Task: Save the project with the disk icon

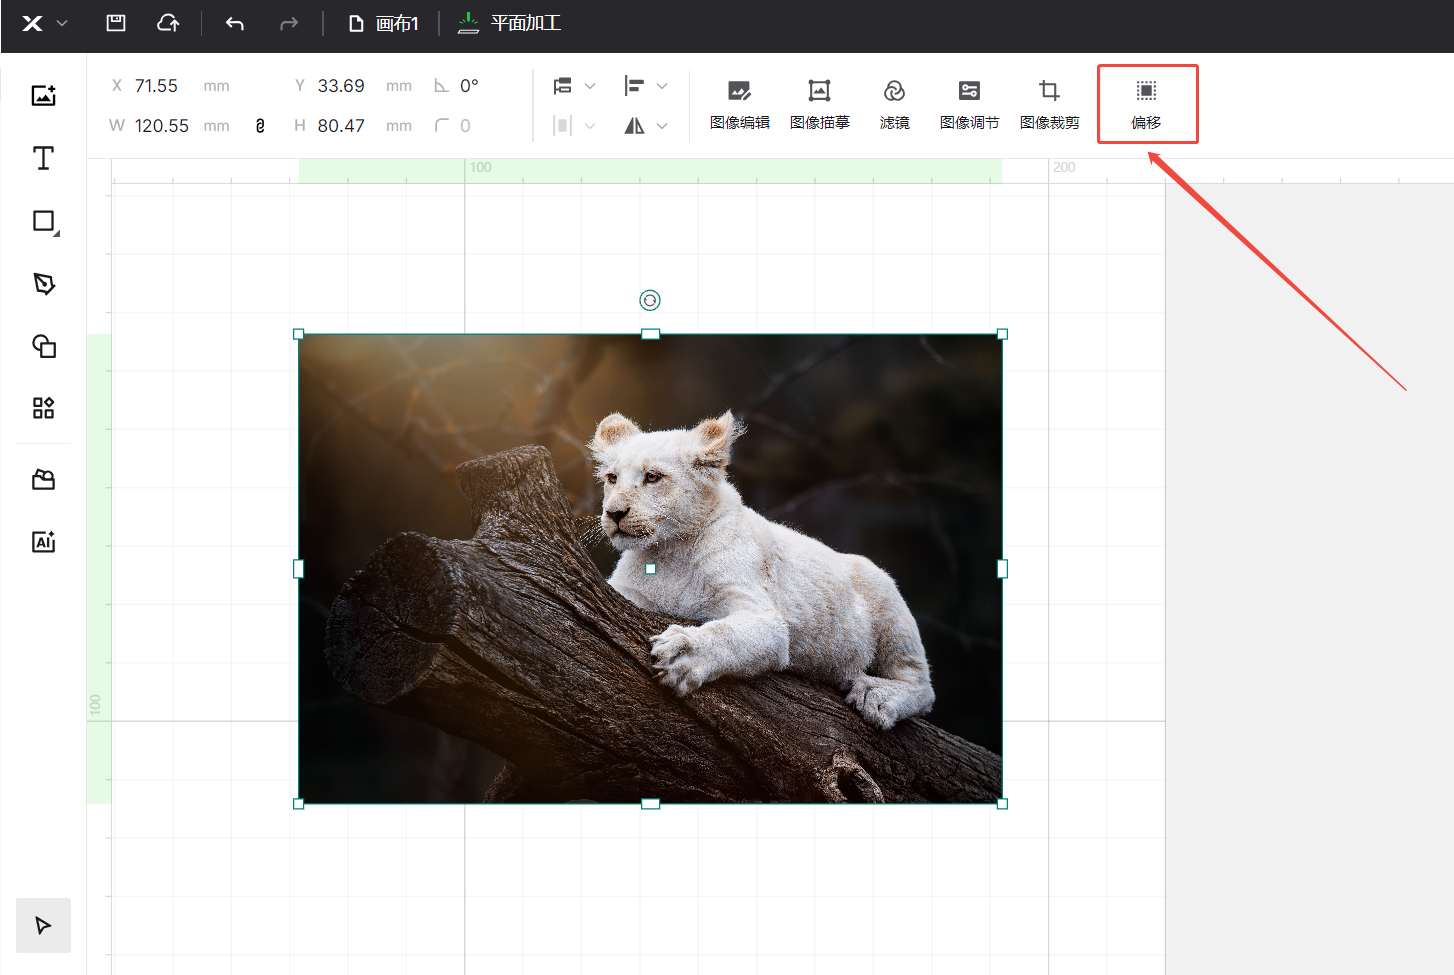Action: click(x=116, y=23)
